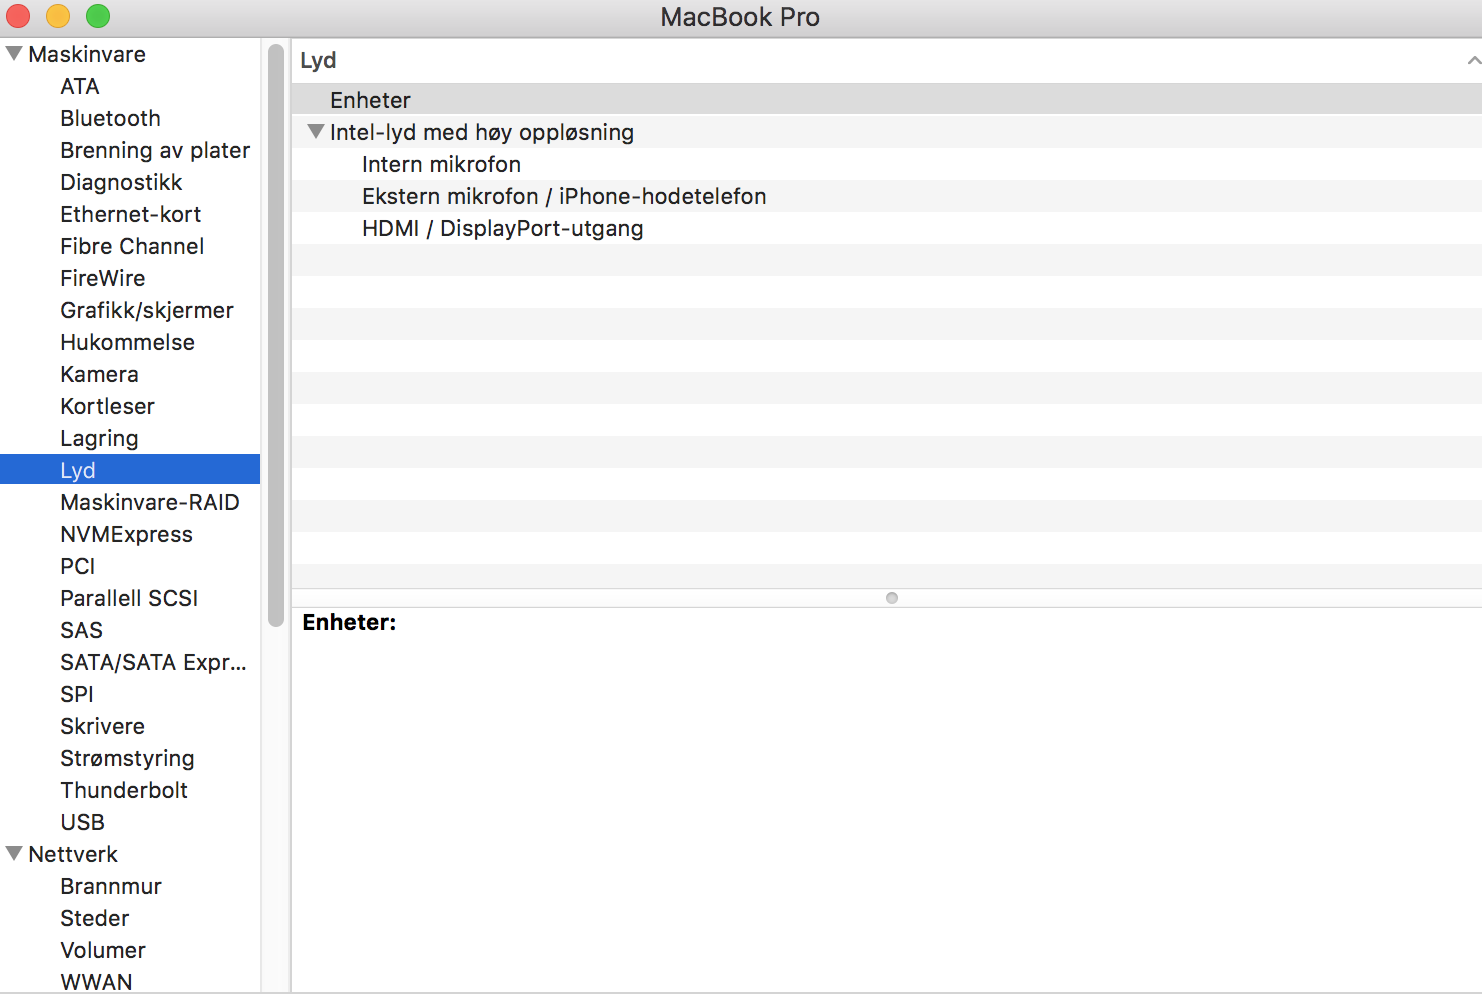Select Kamera in the sidebar
Viewport: 1482px width, 994px height.
coord(99,374)
